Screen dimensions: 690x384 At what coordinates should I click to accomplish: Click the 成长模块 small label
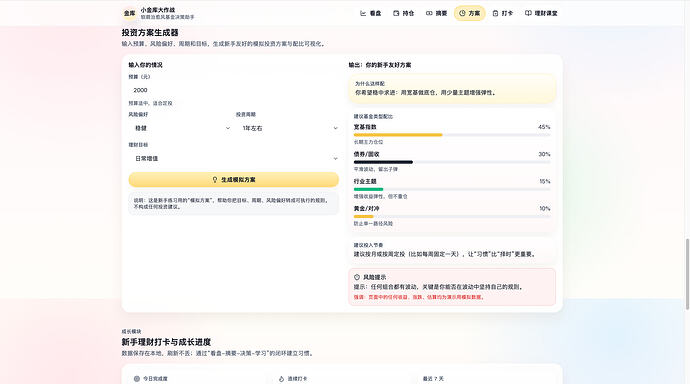(131, 331)
